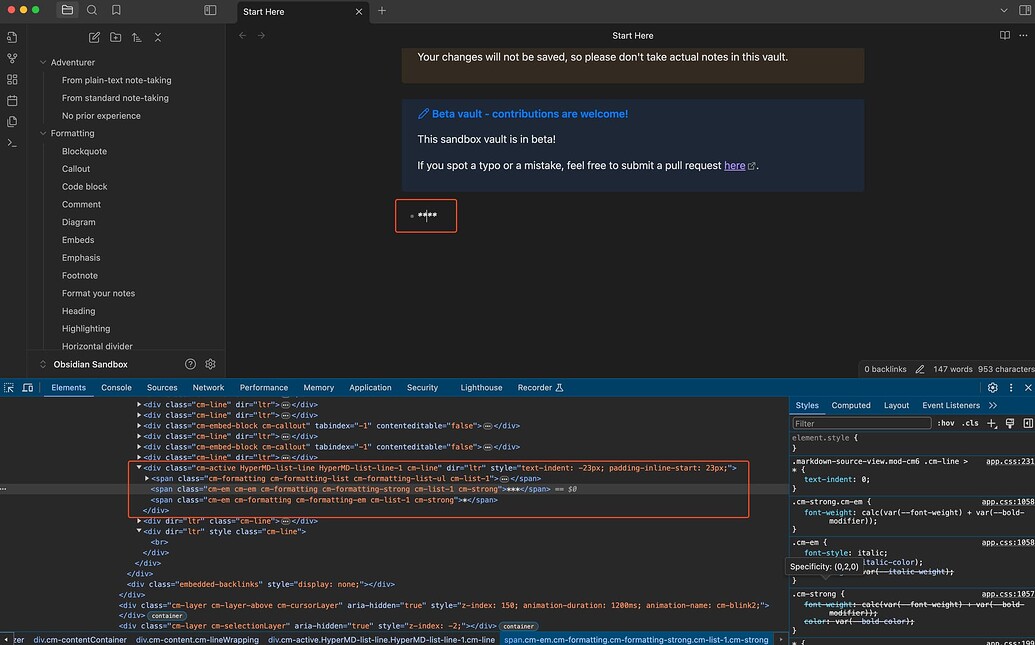Open app.css:1057 source link
Screen dimensions: 1035x645
1008,594
